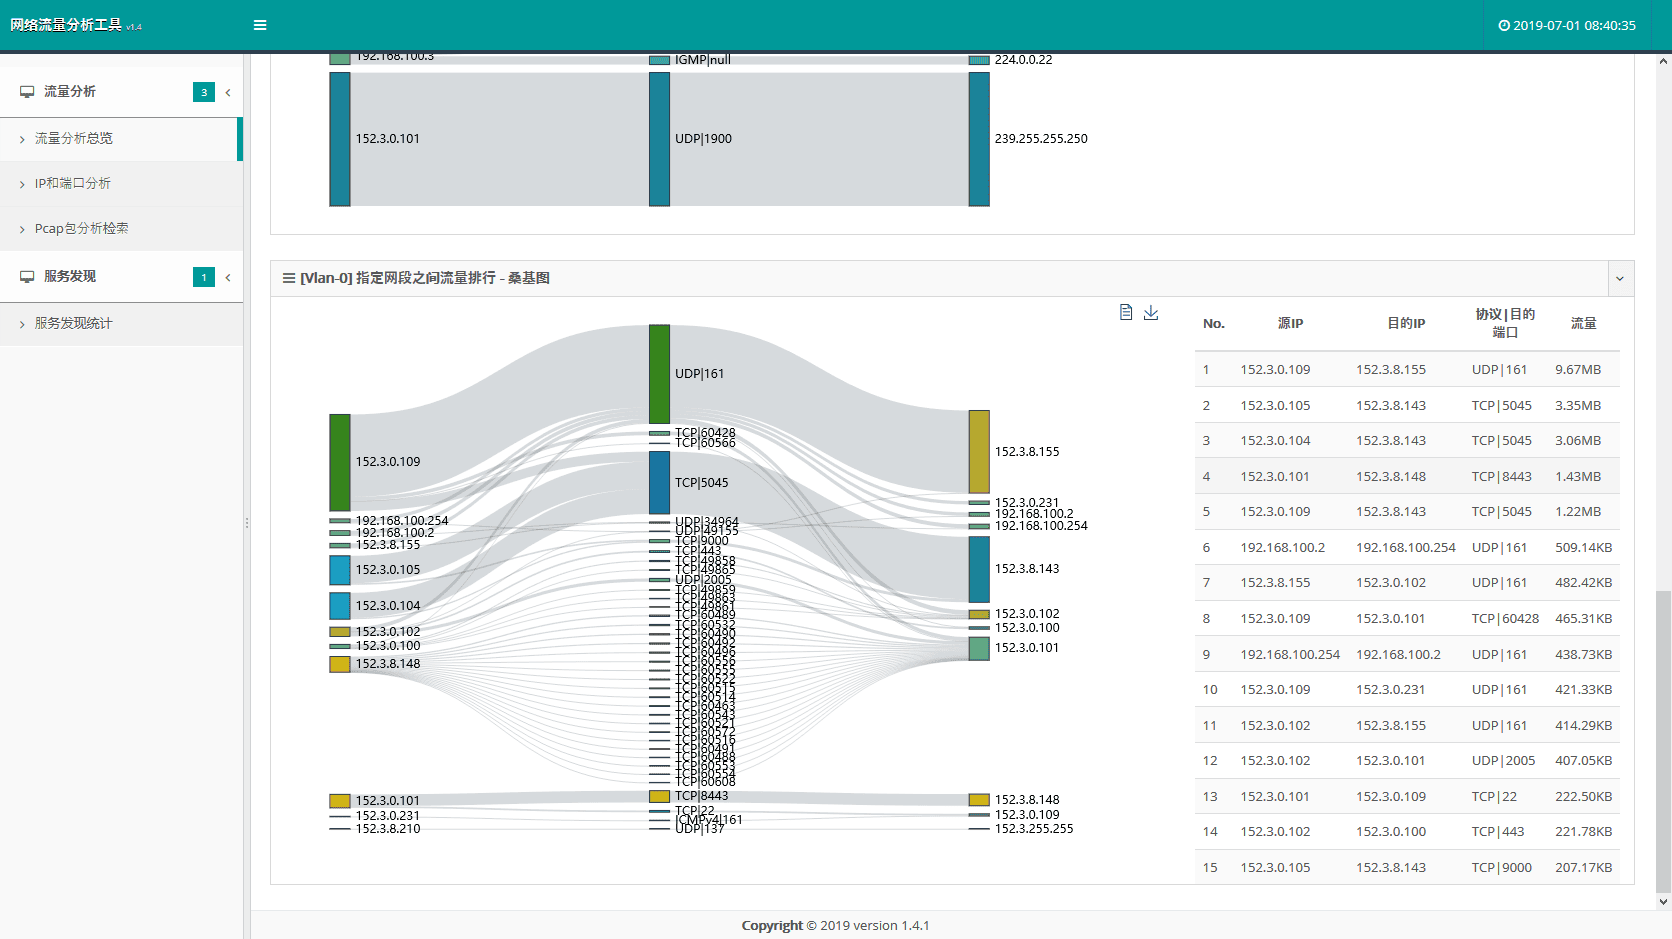Click the list icon beside the Vlan-0 panel title

pos(289,278)
